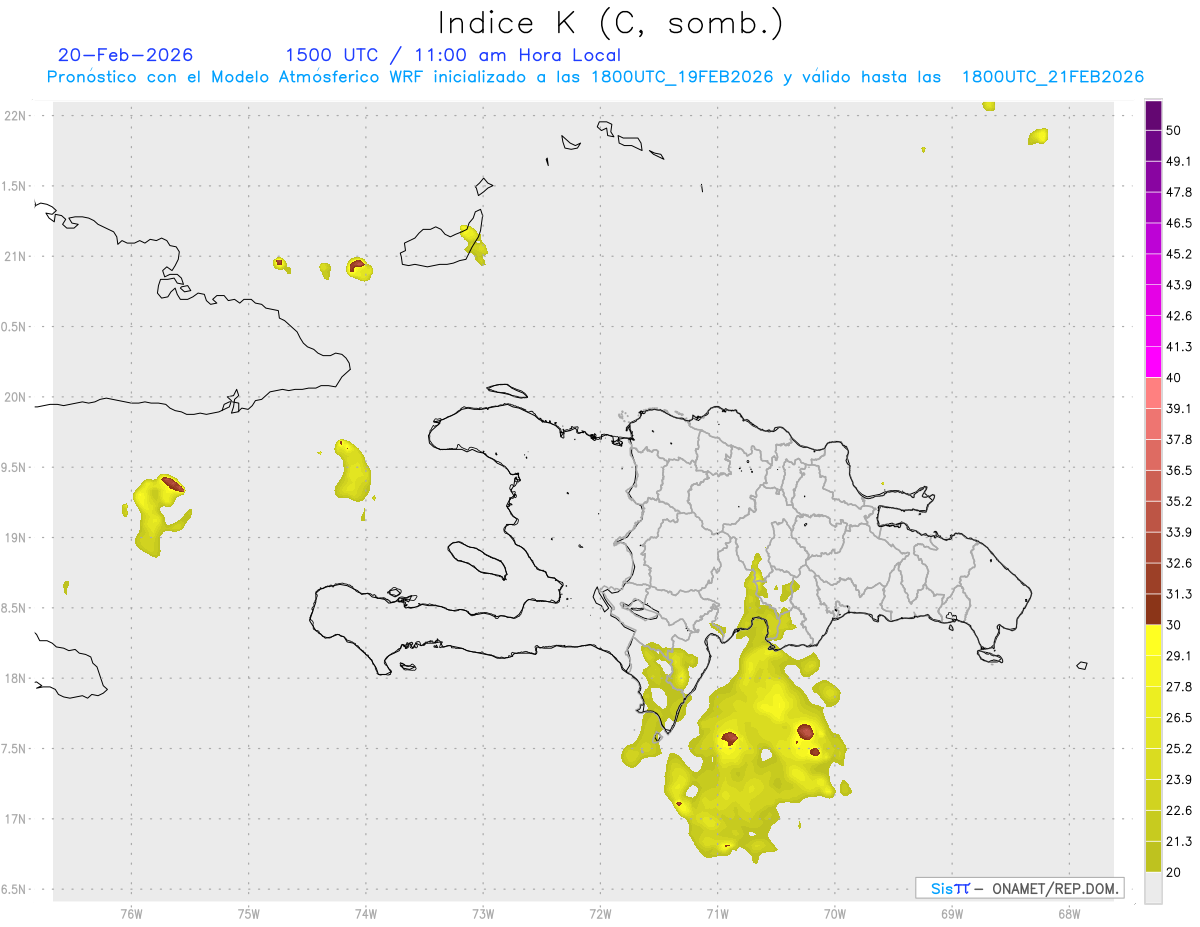Click the '26.5' colorbar value
The width and height of the screenshot is (1200, 927).
[x=1178, y=718]
